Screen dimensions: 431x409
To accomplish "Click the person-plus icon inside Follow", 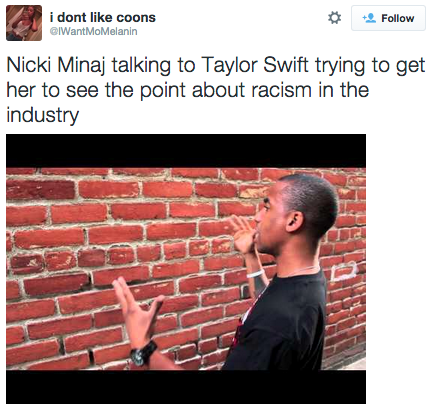I will pos(369,18).
